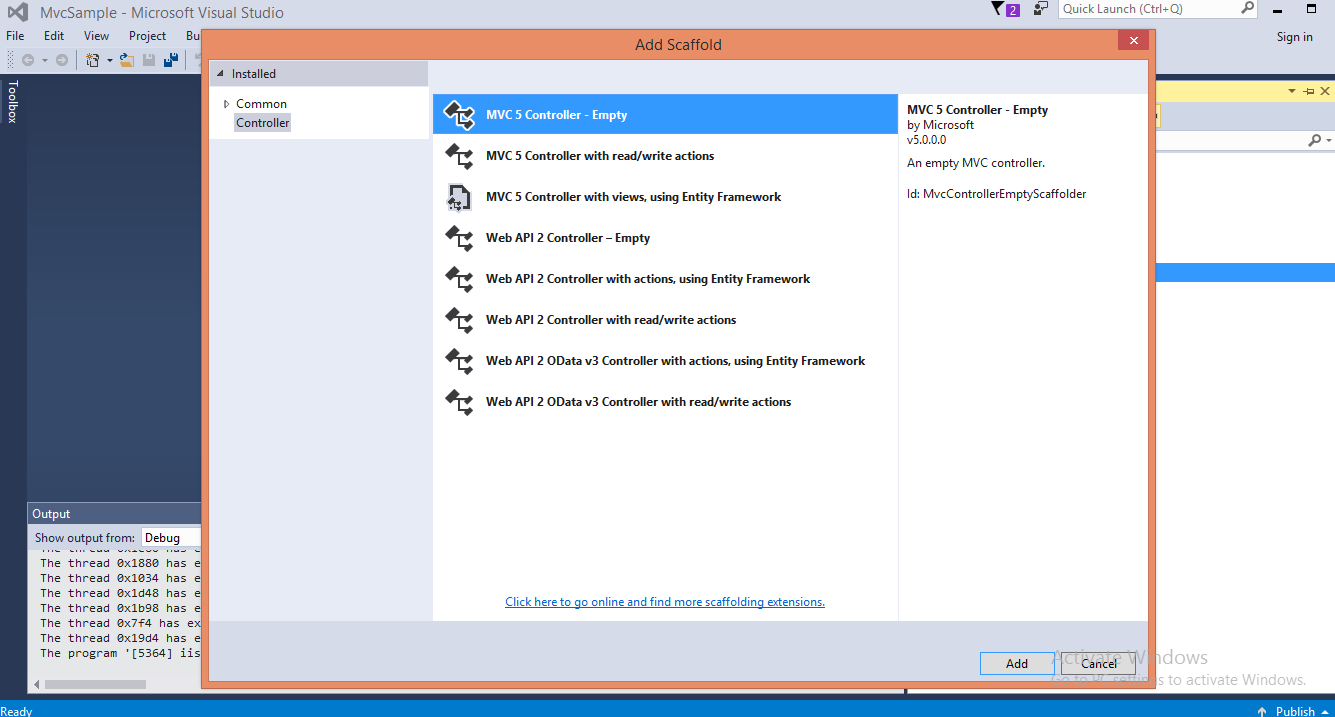
Task: Select MVC 5 Controller with read/write actions
Action: click(665, 156)
